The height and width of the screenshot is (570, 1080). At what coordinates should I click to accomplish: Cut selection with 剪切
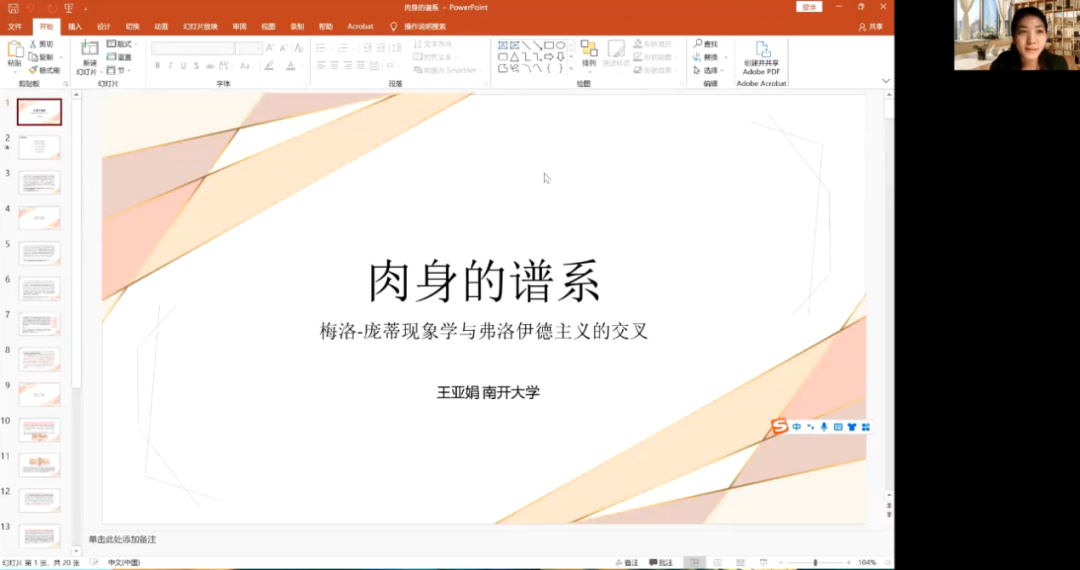coord(41,44)
